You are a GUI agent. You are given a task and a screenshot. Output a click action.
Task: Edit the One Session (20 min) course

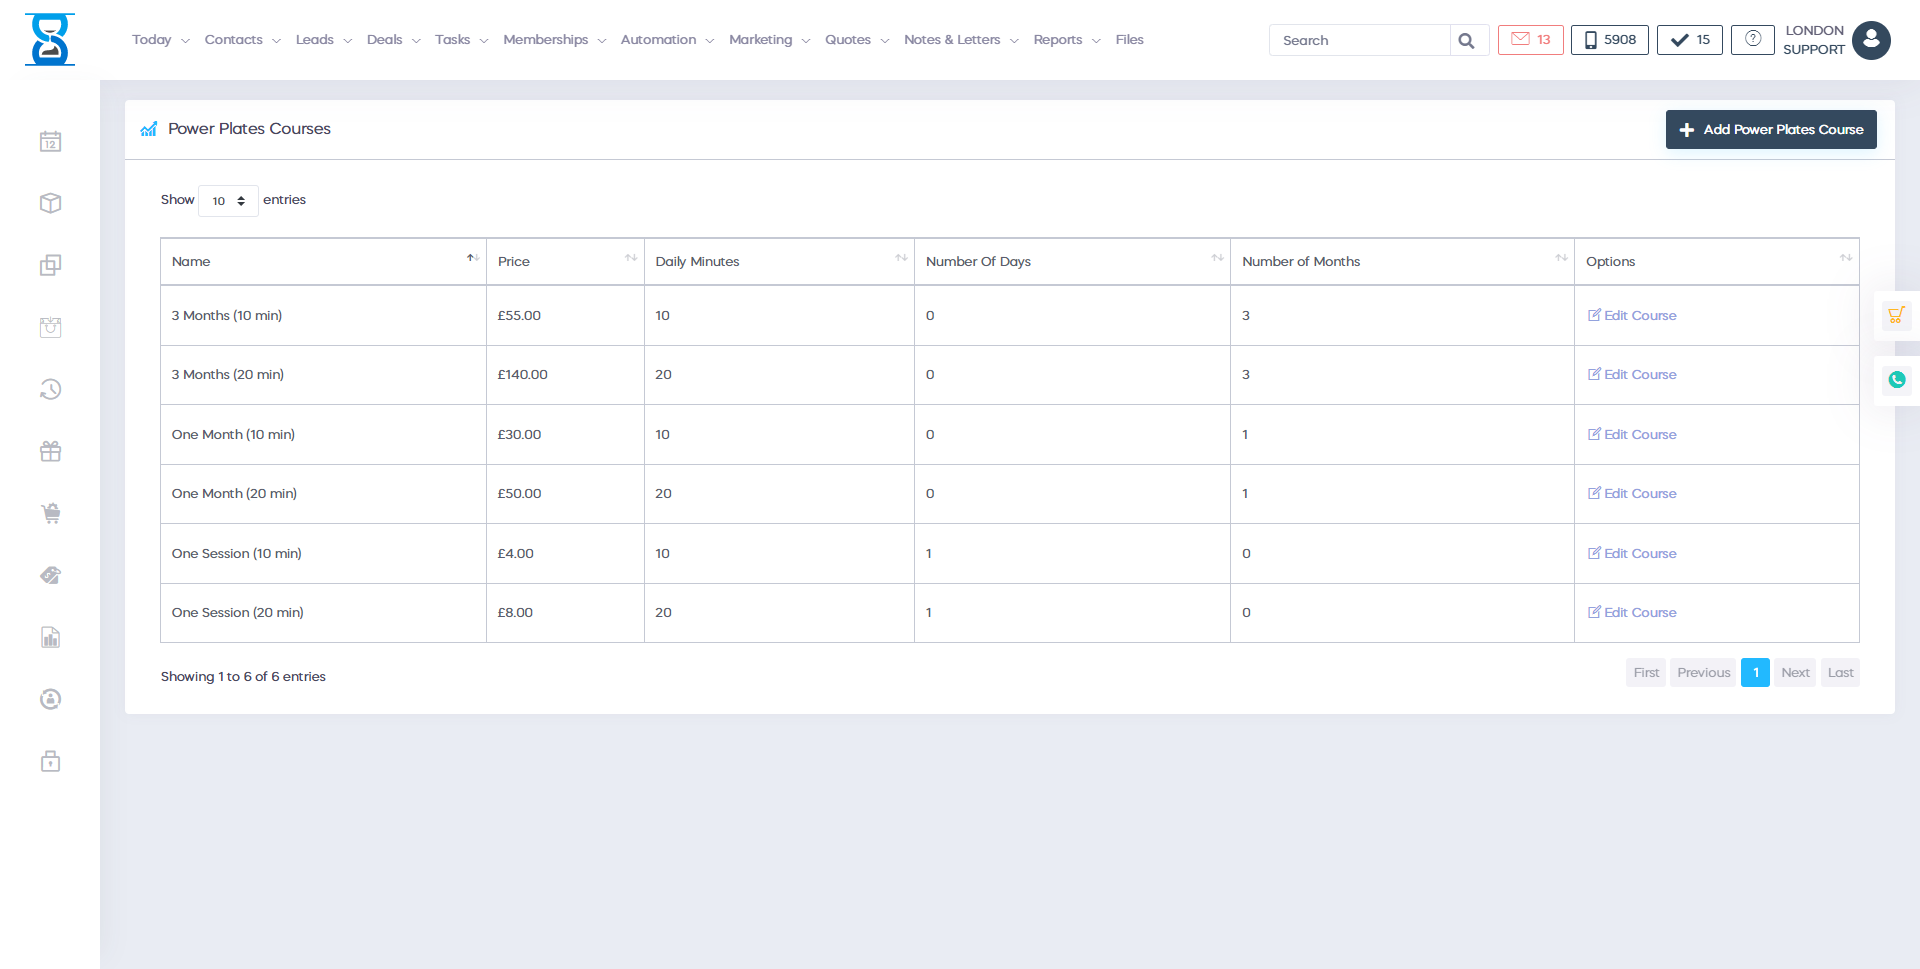pyautogui.click(x=1632, y=613)
